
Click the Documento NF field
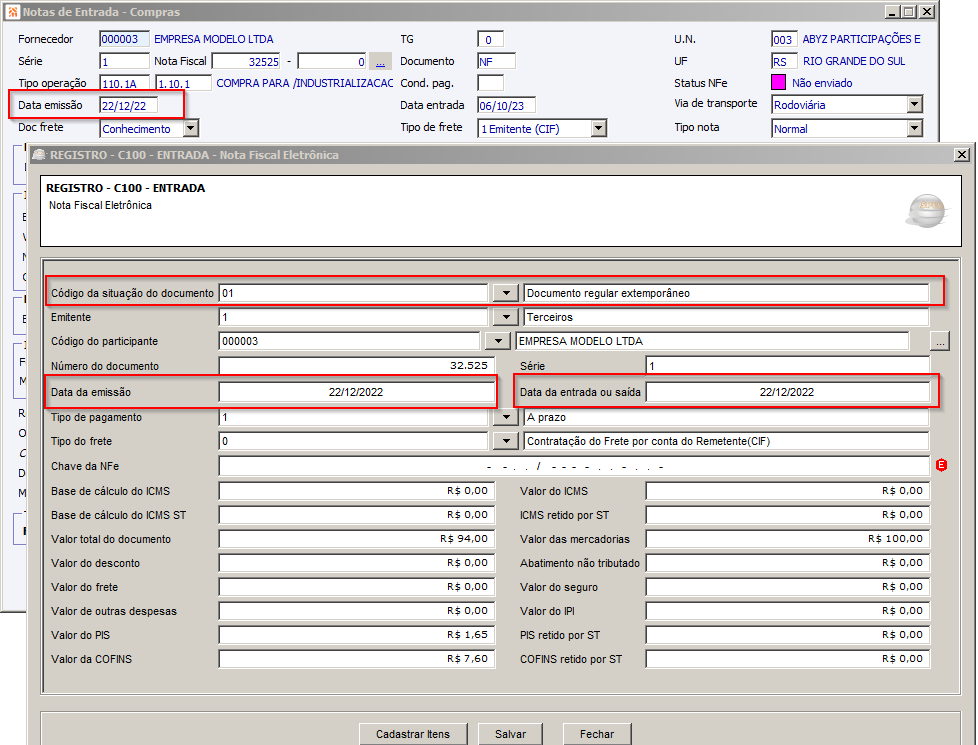[496, 61]
